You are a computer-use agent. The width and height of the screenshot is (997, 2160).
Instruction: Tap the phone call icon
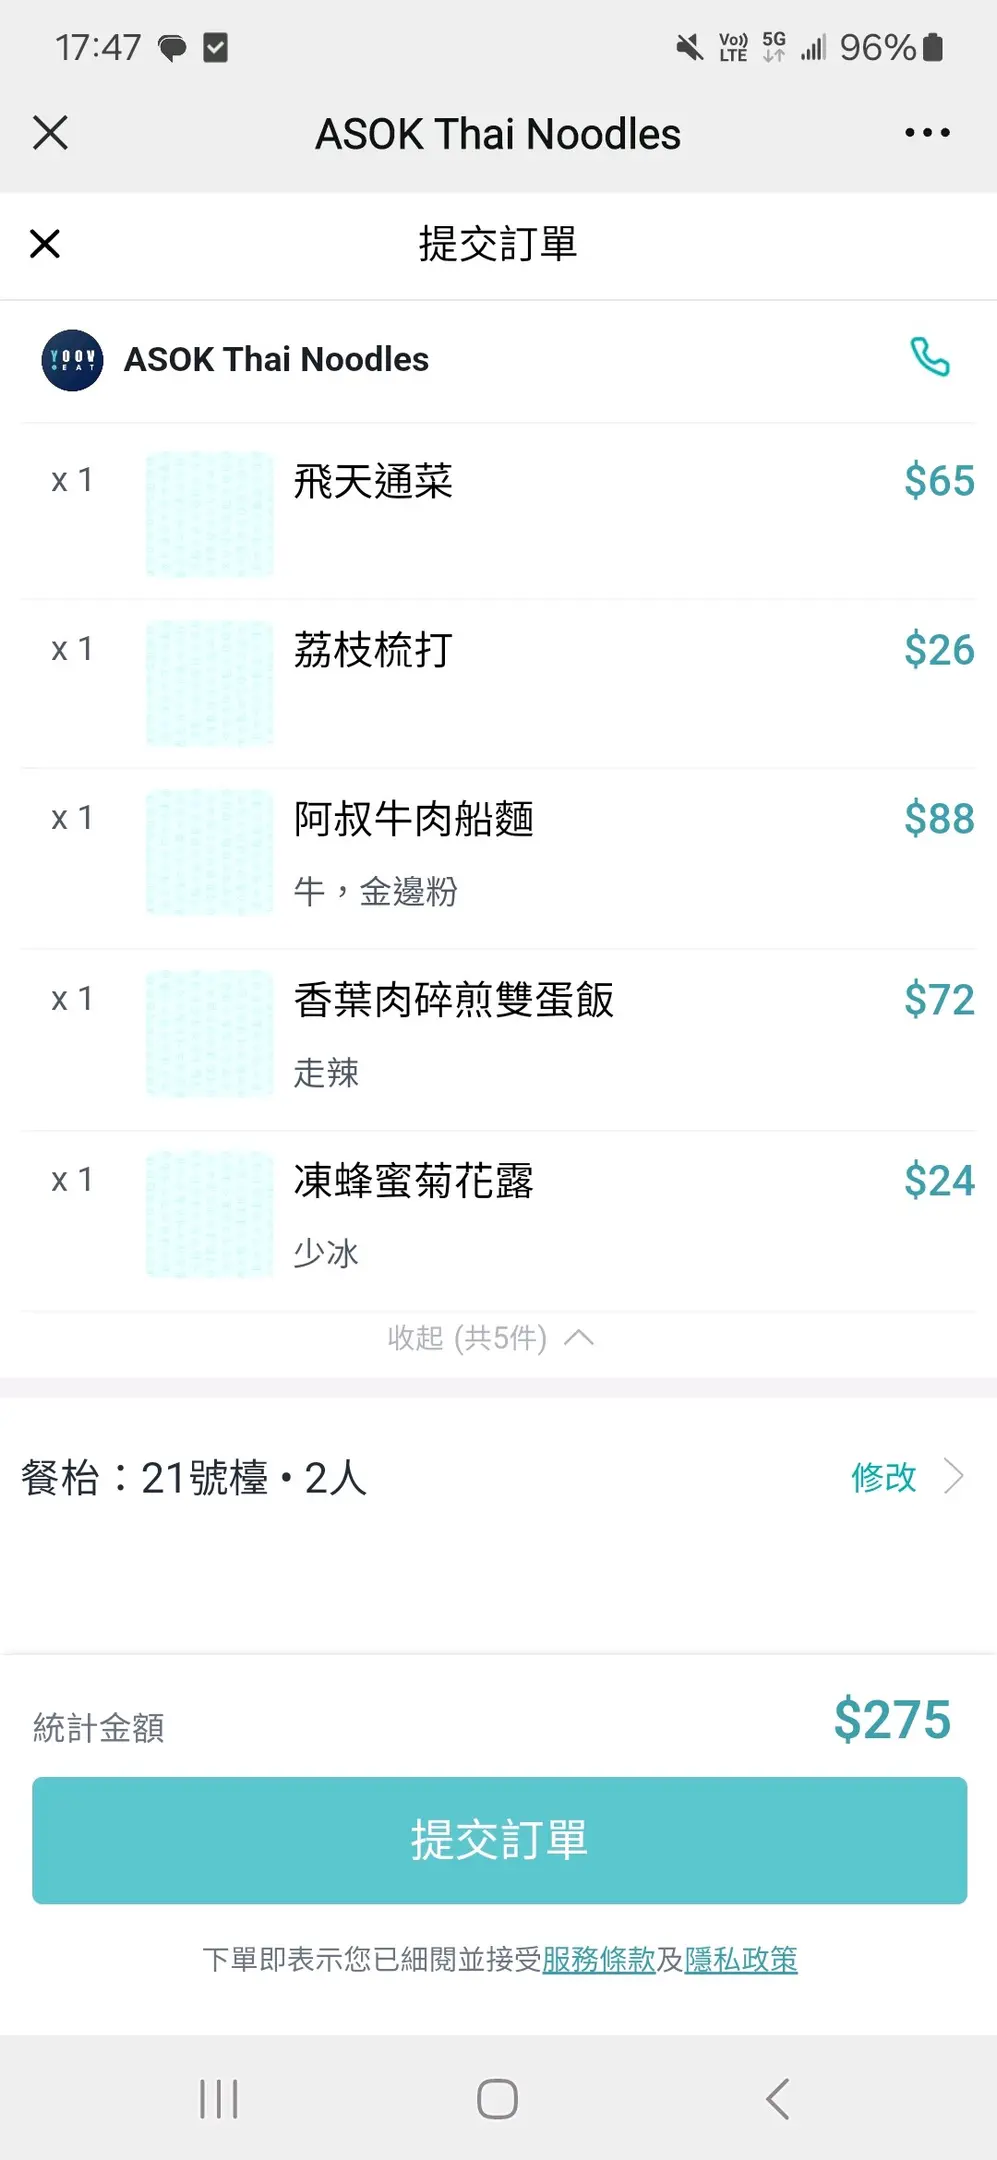929,358
